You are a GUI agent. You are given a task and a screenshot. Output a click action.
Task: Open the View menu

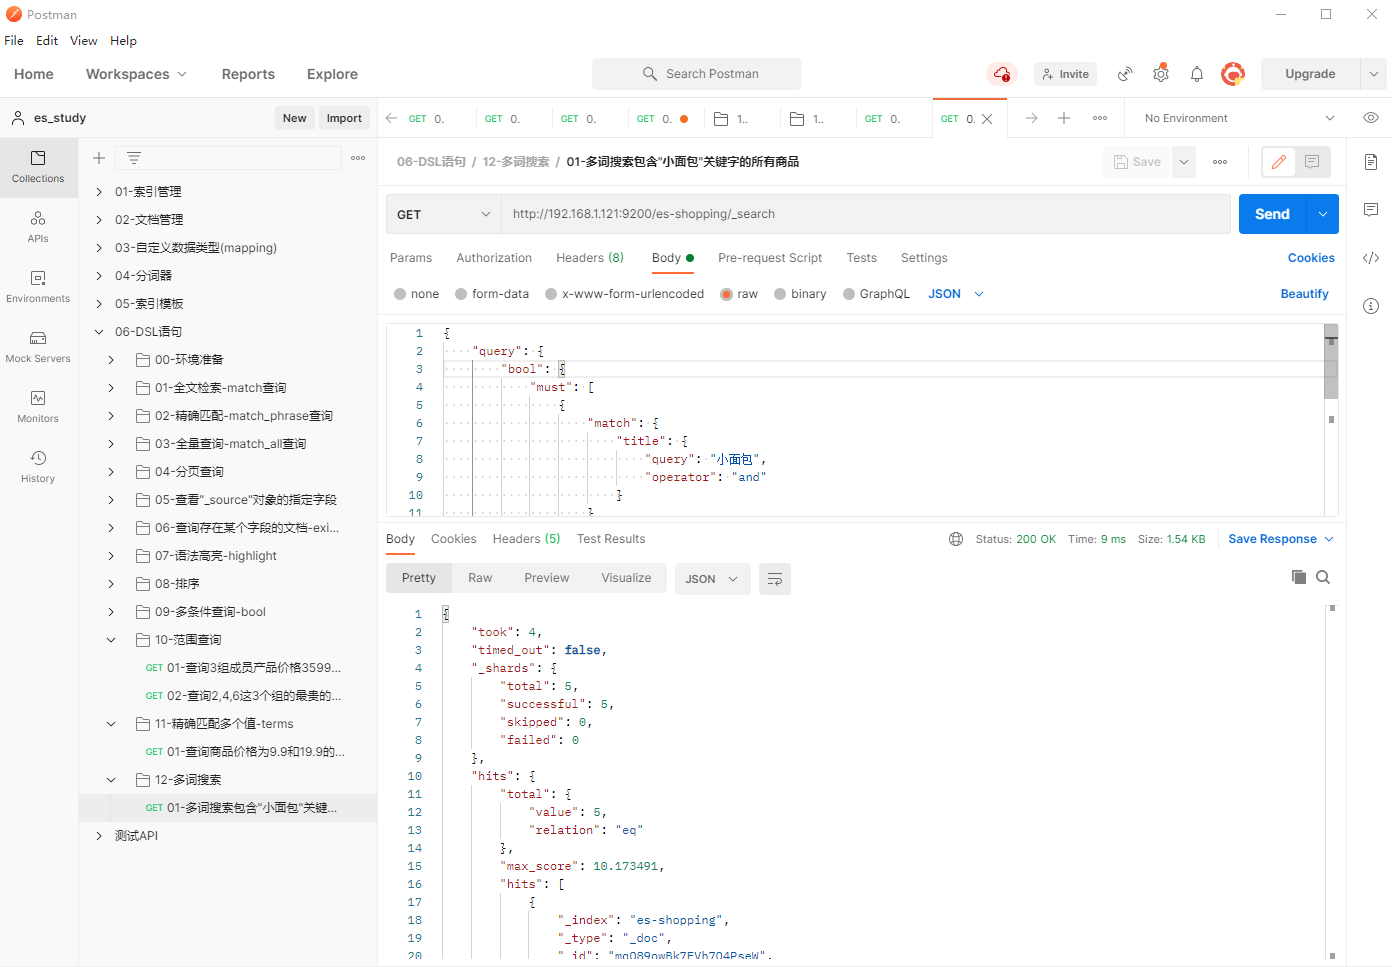(83, 41)
